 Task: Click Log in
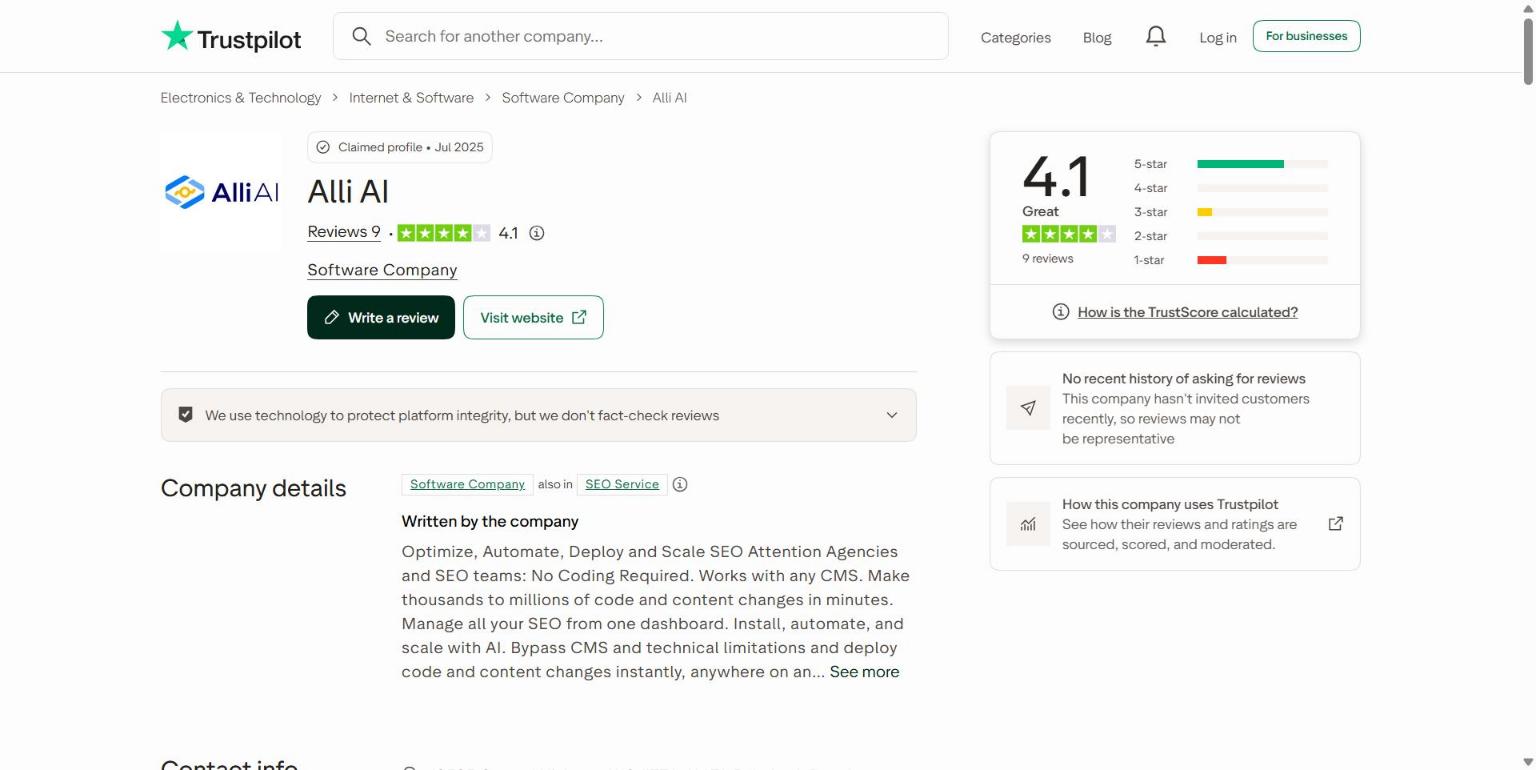point(1218,37)
